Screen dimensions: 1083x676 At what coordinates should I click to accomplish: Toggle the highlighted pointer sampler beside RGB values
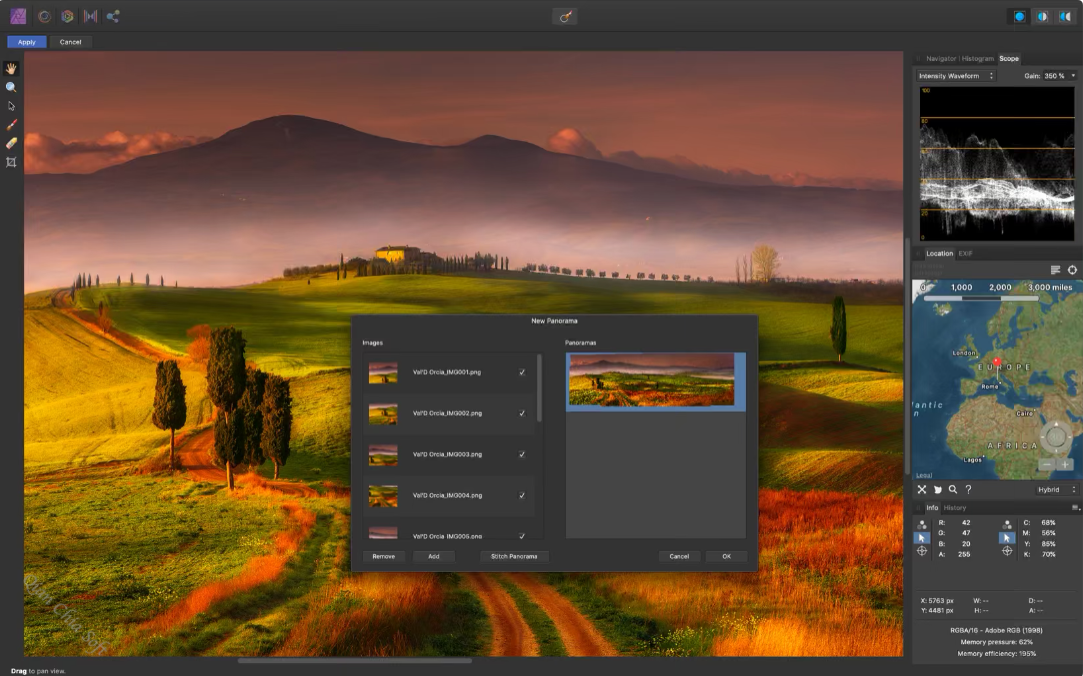point(921,537)
